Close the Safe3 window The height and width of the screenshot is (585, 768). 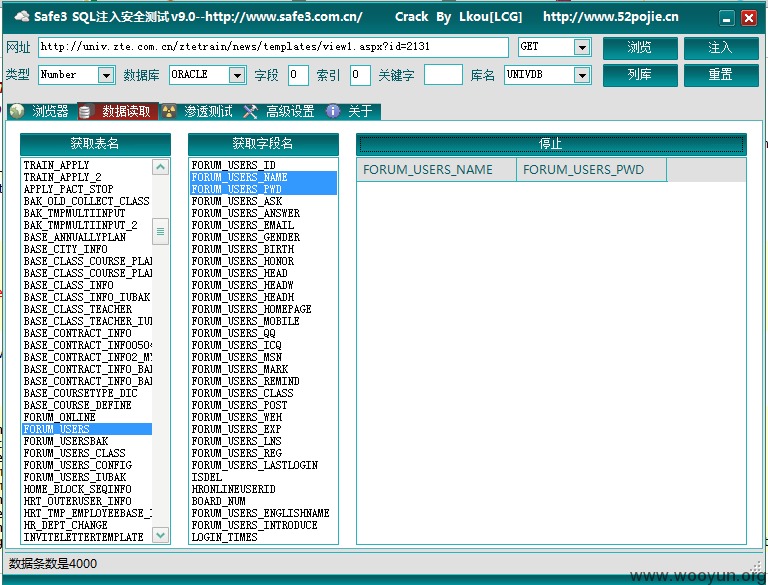[x=748, y=18]
